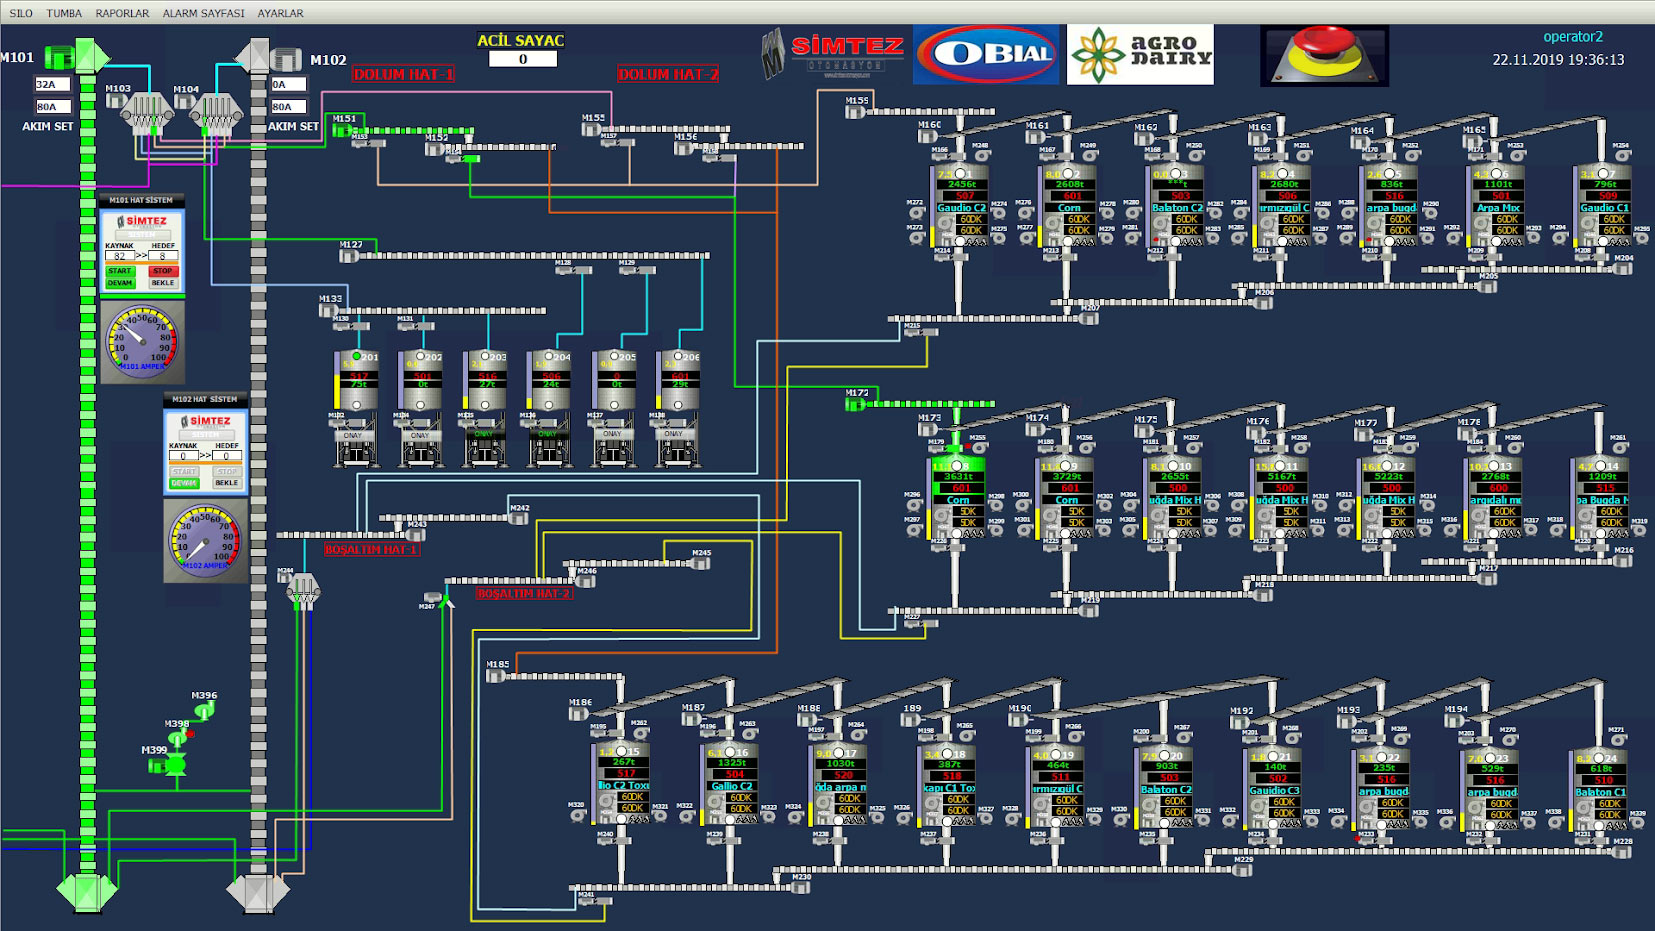Open the ALARM SAYFASI menu

click(203, 13)
